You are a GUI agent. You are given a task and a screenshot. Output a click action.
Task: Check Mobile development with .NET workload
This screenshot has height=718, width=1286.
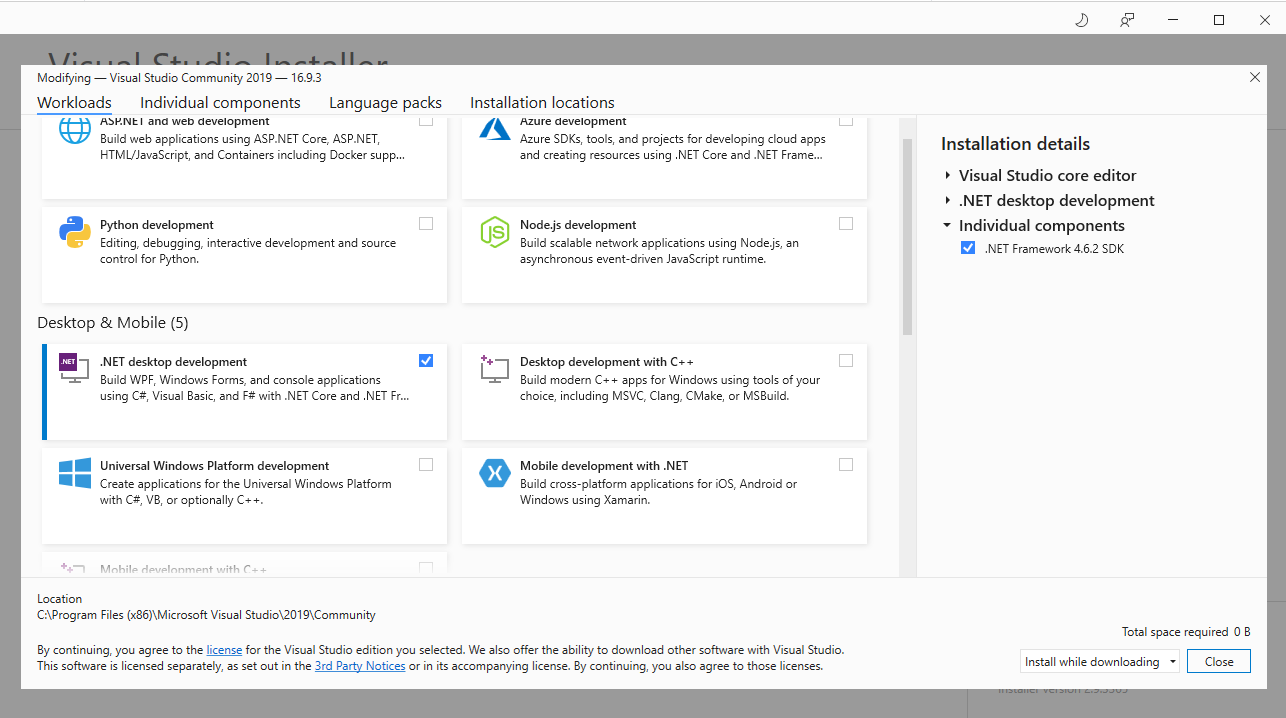pyautogui.click(x=846, y=464)
